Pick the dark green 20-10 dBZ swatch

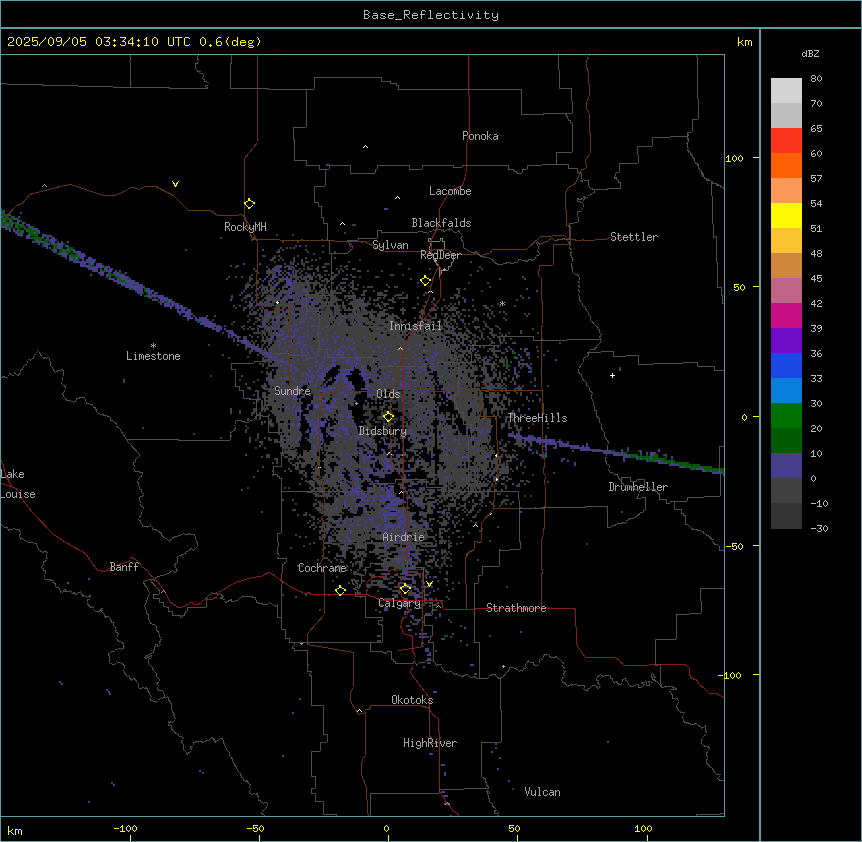click(x=786, y=441)
